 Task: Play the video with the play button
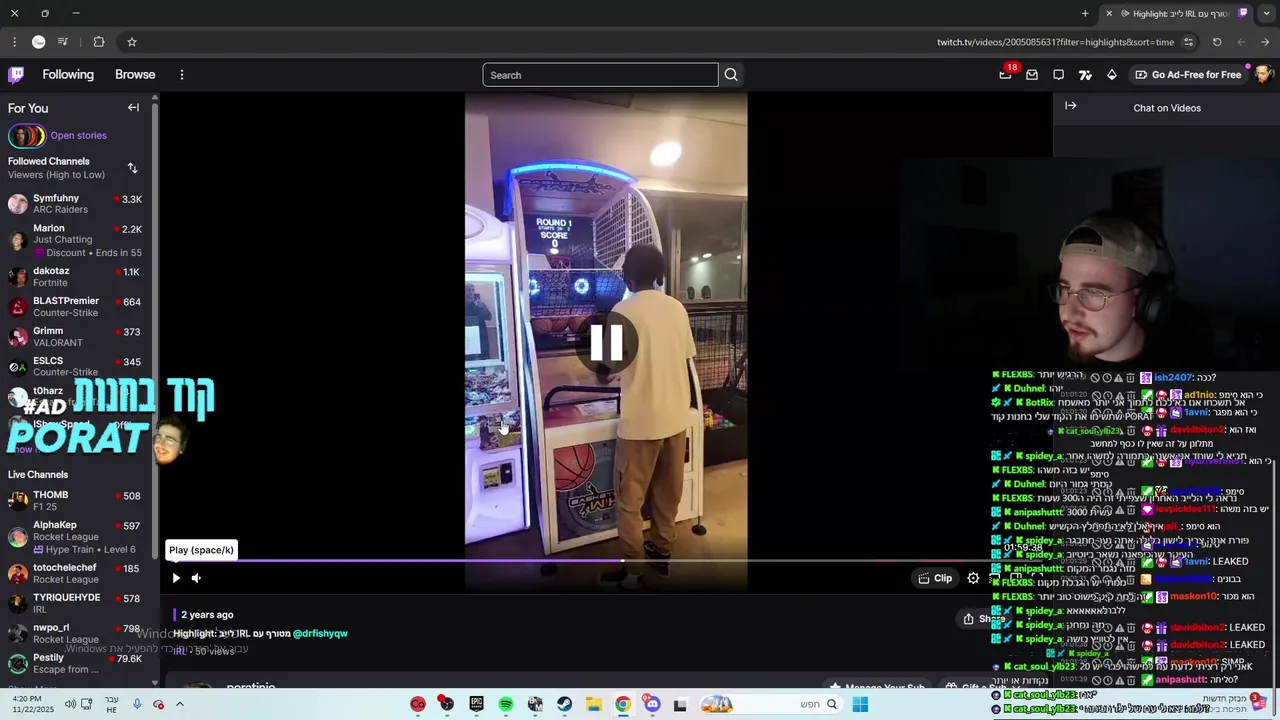176,578
